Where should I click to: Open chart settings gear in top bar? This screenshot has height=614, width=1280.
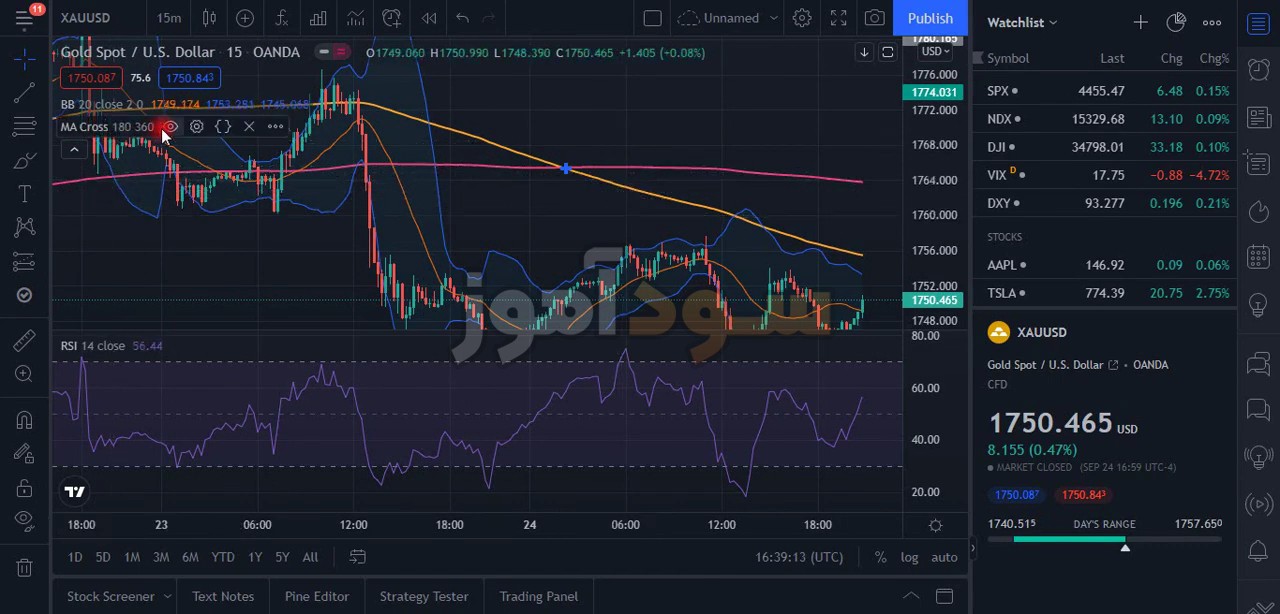pyautogui.click(x=802, y=18)
